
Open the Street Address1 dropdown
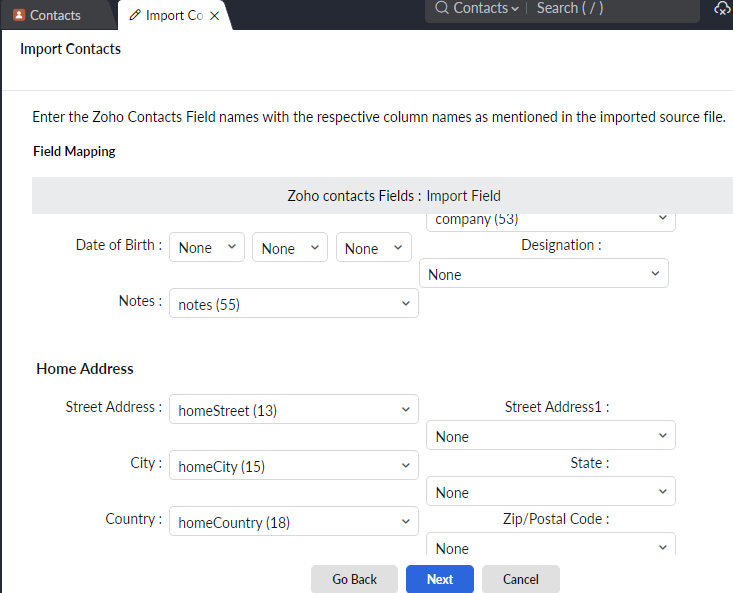click(x=551, y=436)
